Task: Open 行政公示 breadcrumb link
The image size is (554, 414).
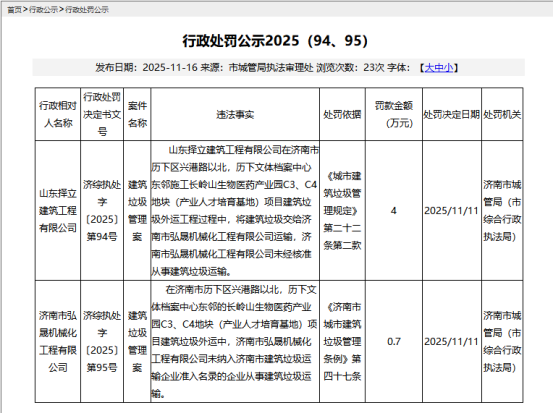Action: [43, 10]
